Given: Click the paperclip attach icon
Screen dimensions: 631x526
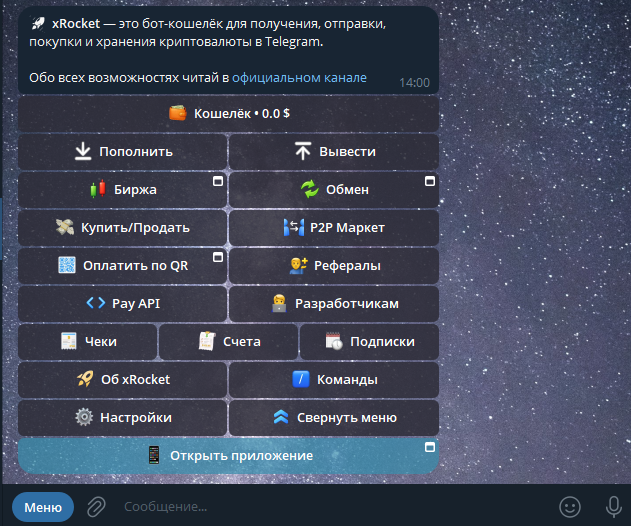Looking at the screenshot, I should (97, 507).
